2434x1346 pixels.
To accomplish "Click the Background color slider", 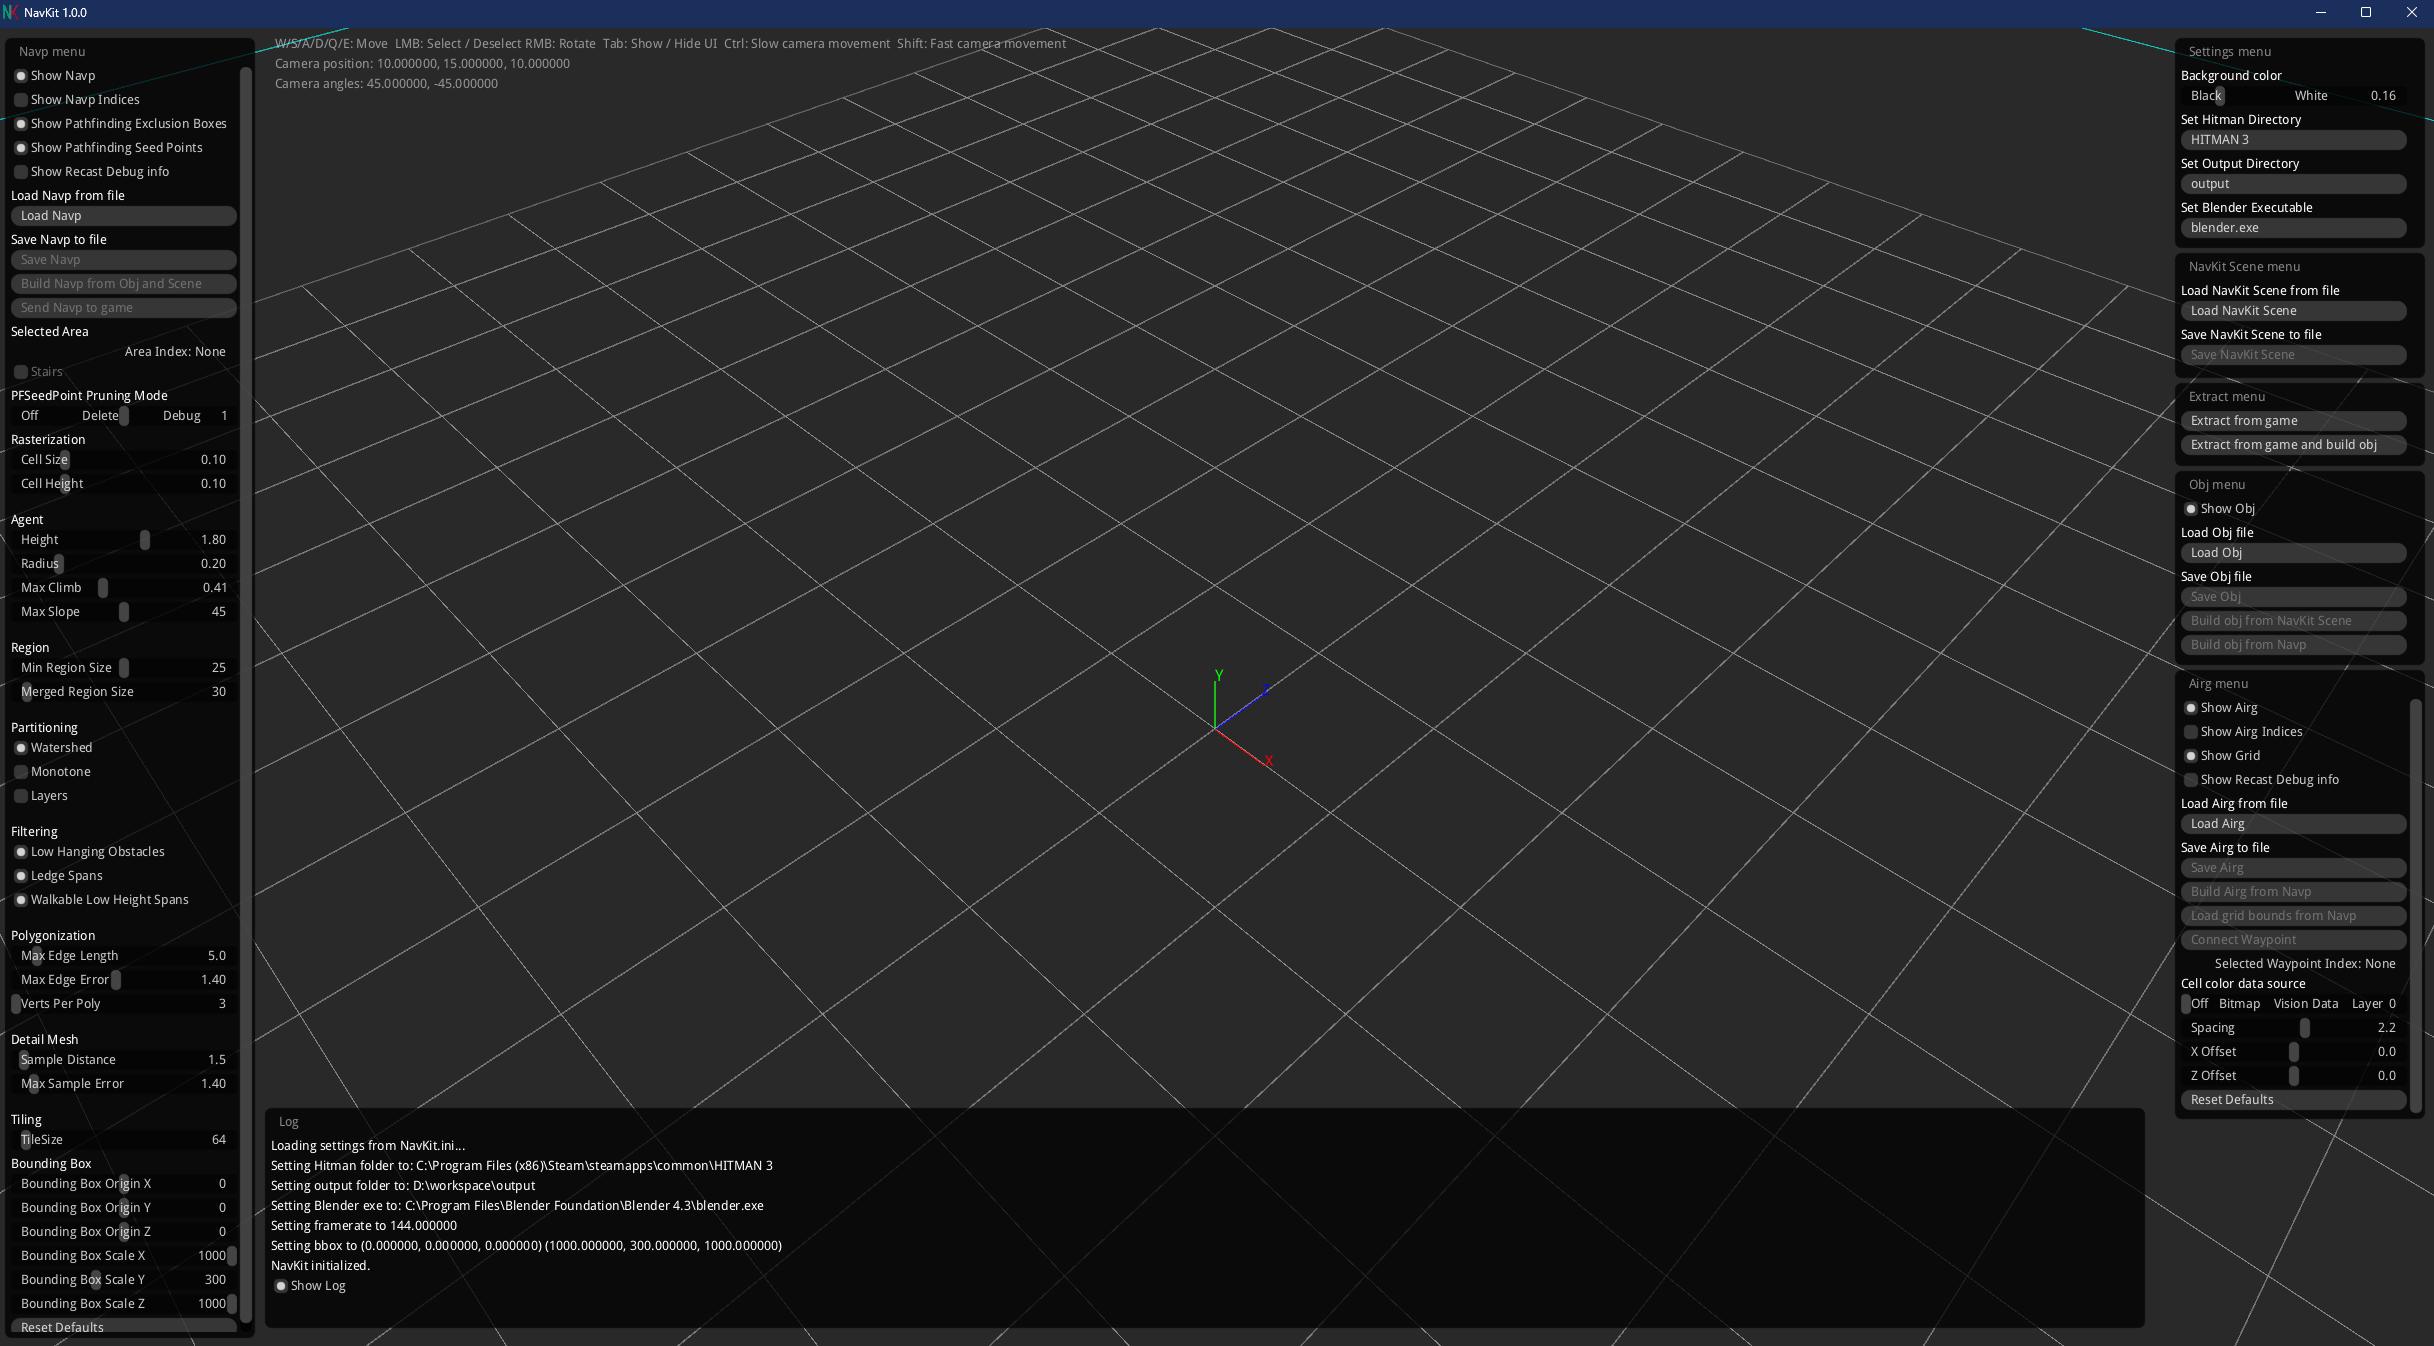I will coord(2293,96).
